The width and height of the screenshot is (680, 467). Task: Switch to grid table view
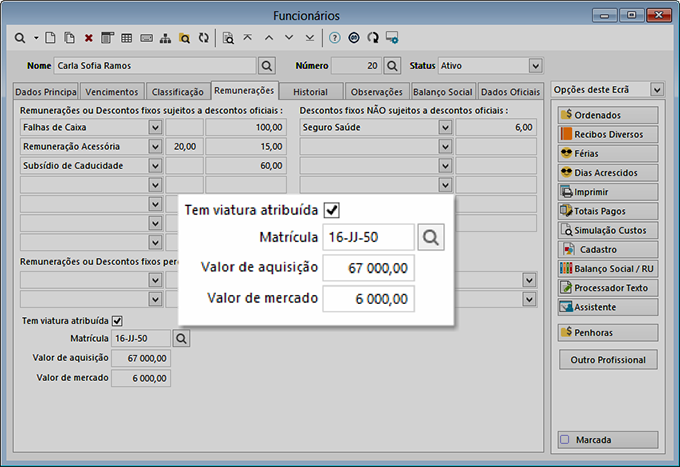(127, 38)
